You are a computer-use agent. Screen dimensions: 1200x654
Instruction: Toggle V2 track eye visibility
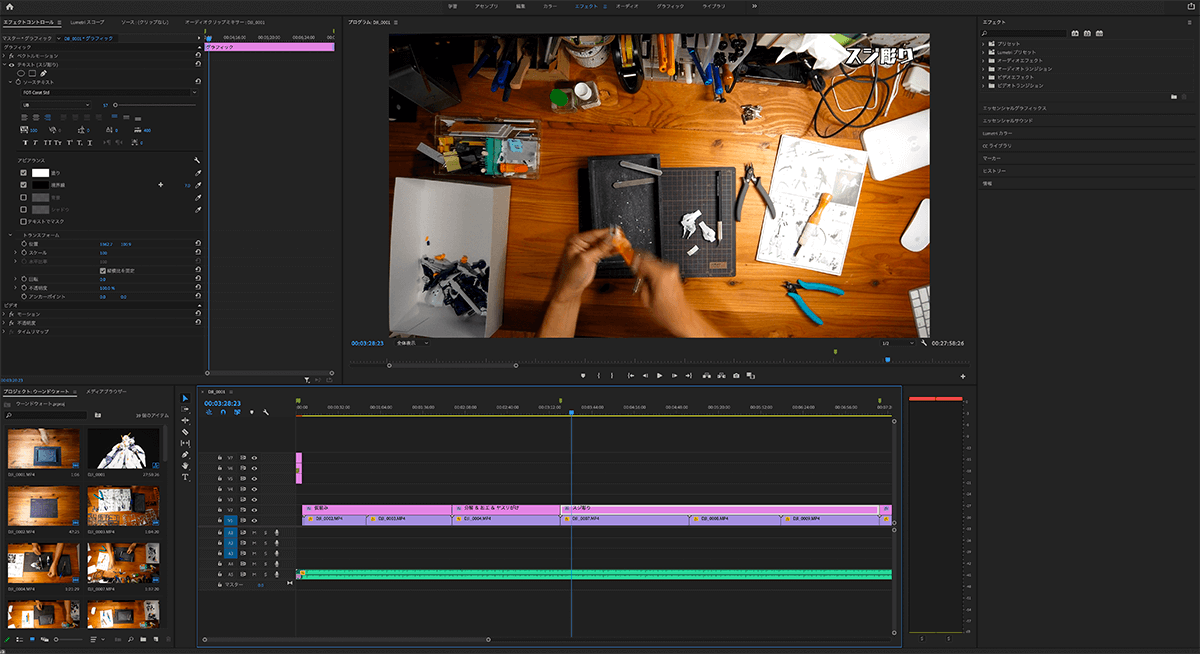click(254, 510)
